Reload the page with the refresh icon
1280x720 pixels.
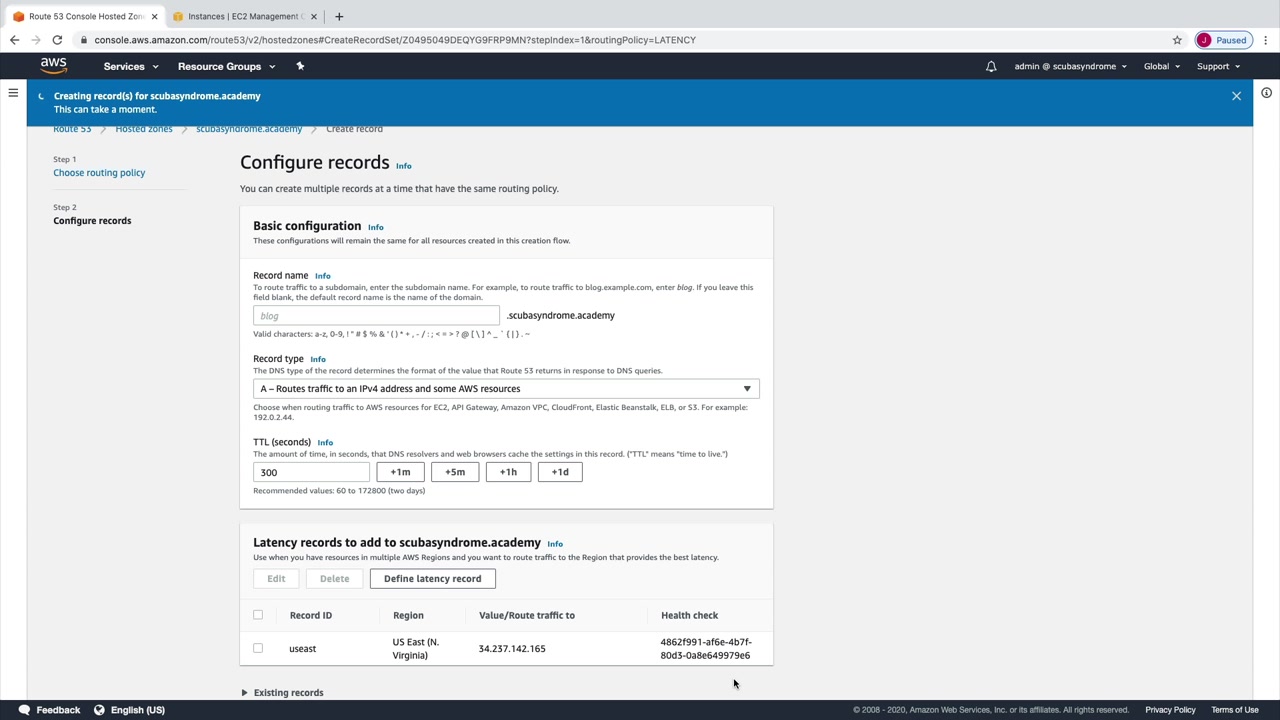(57, 40)
